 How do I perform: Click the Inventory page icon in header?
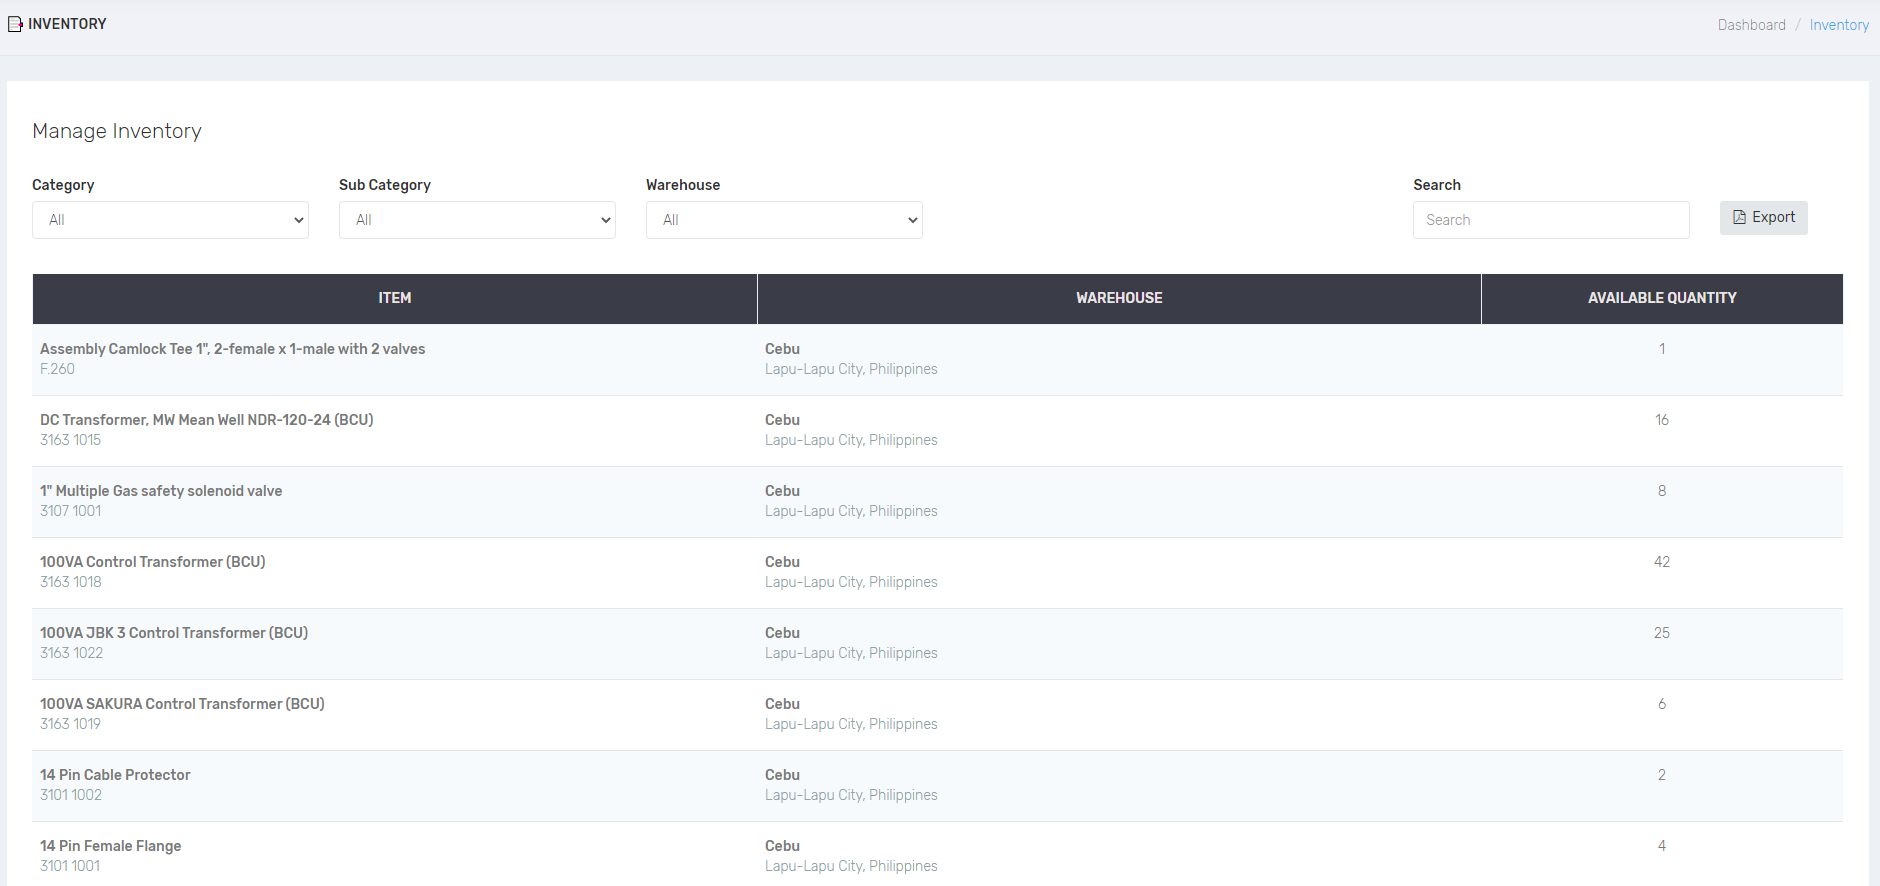coord(15,24)
